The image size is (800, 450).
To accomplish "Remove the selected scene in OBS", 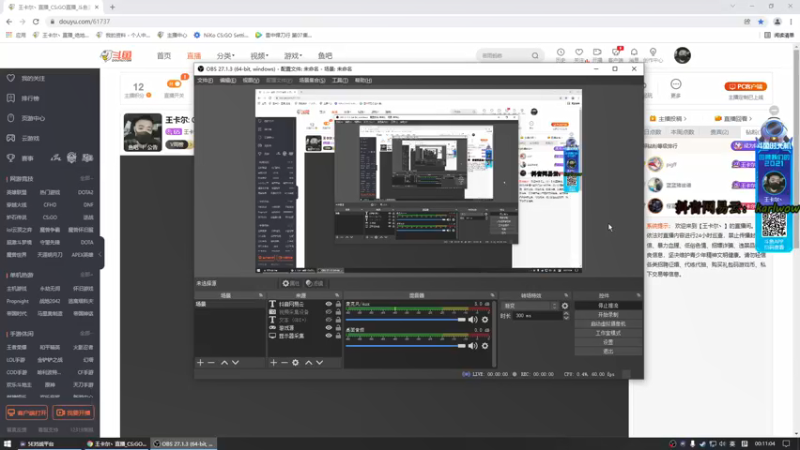I will (x=211, y=362).
